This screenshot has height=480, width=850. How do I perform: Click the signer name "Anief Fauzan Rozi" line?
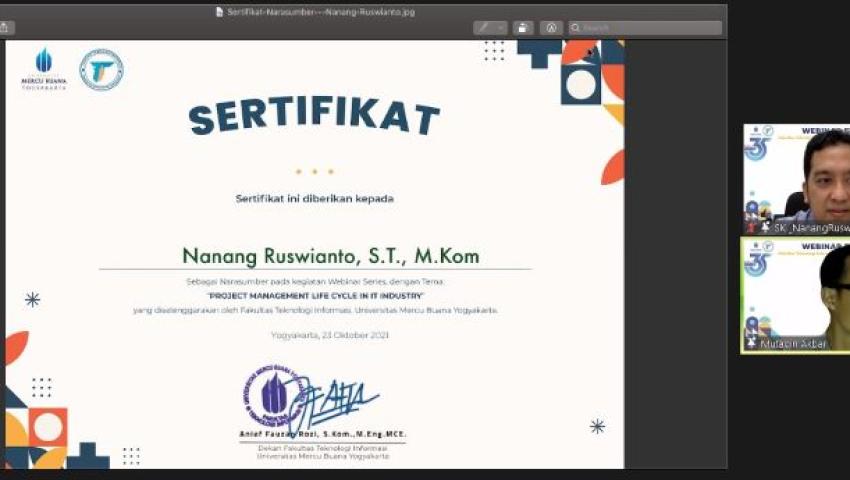click(x=323, y=434)
